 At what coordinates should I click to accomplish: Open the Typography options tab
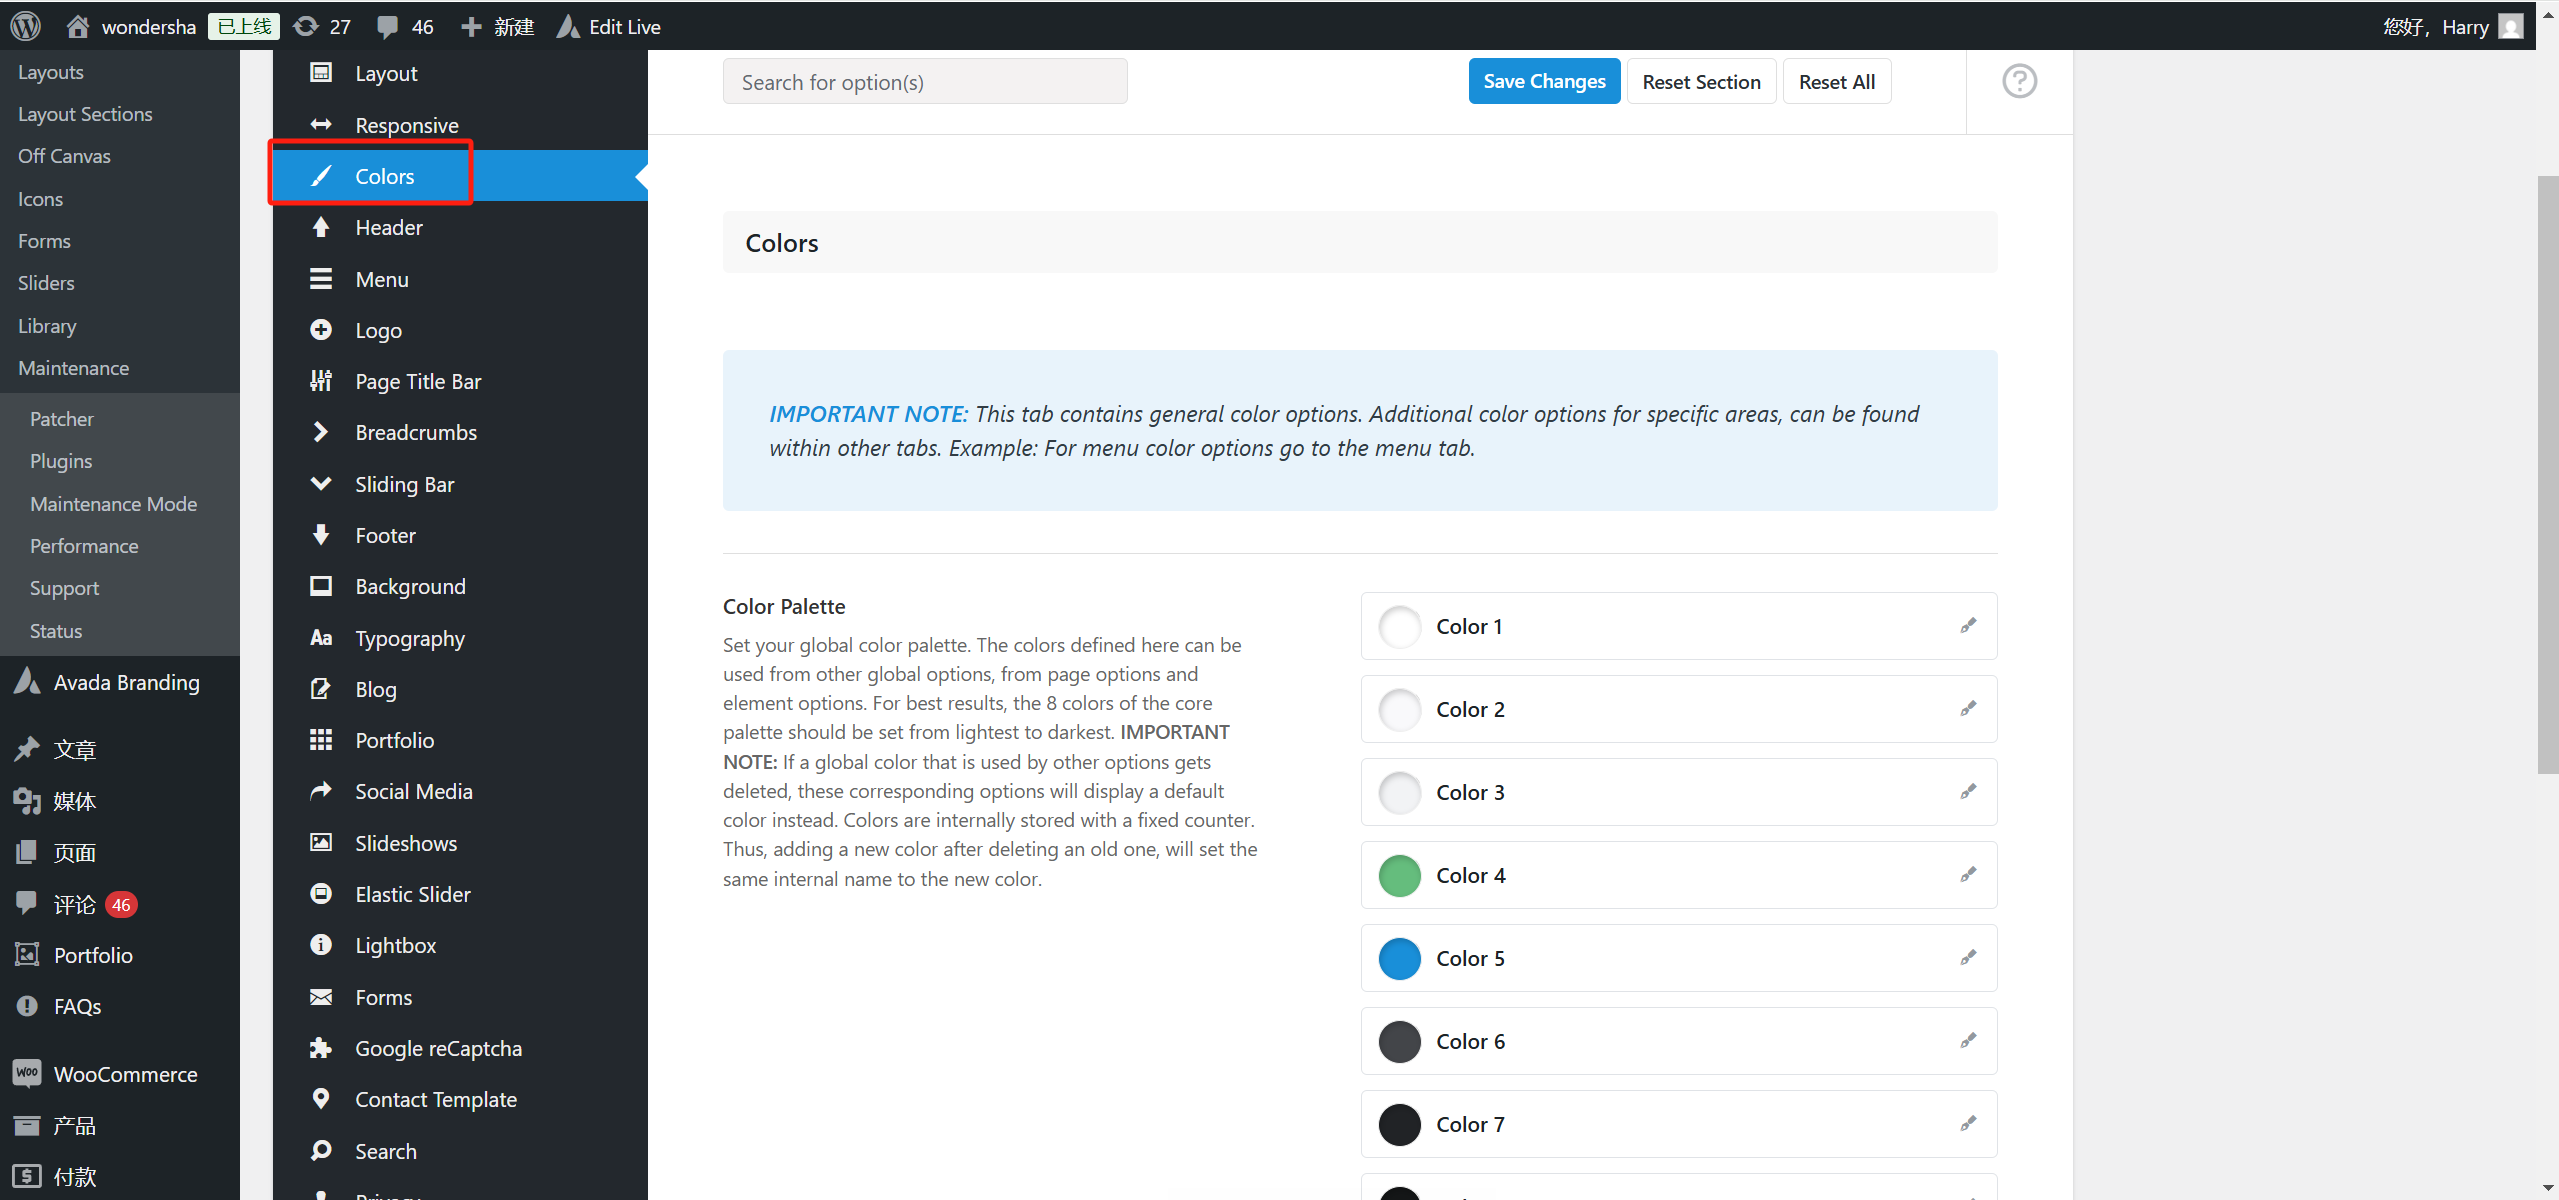coord(409,638)
